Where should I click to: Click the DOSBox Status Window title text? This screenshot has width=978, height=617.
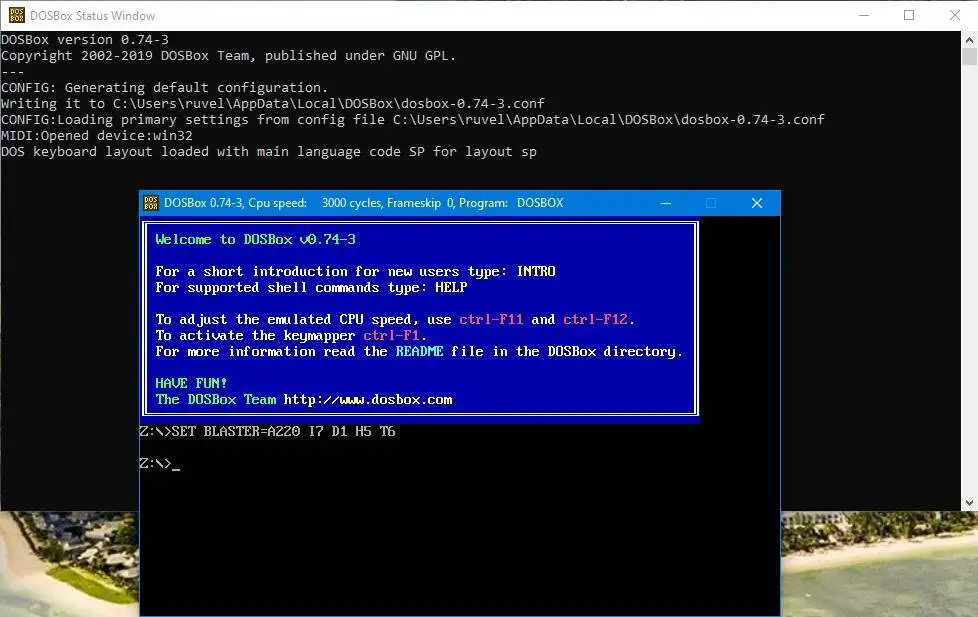pos(92,16)
